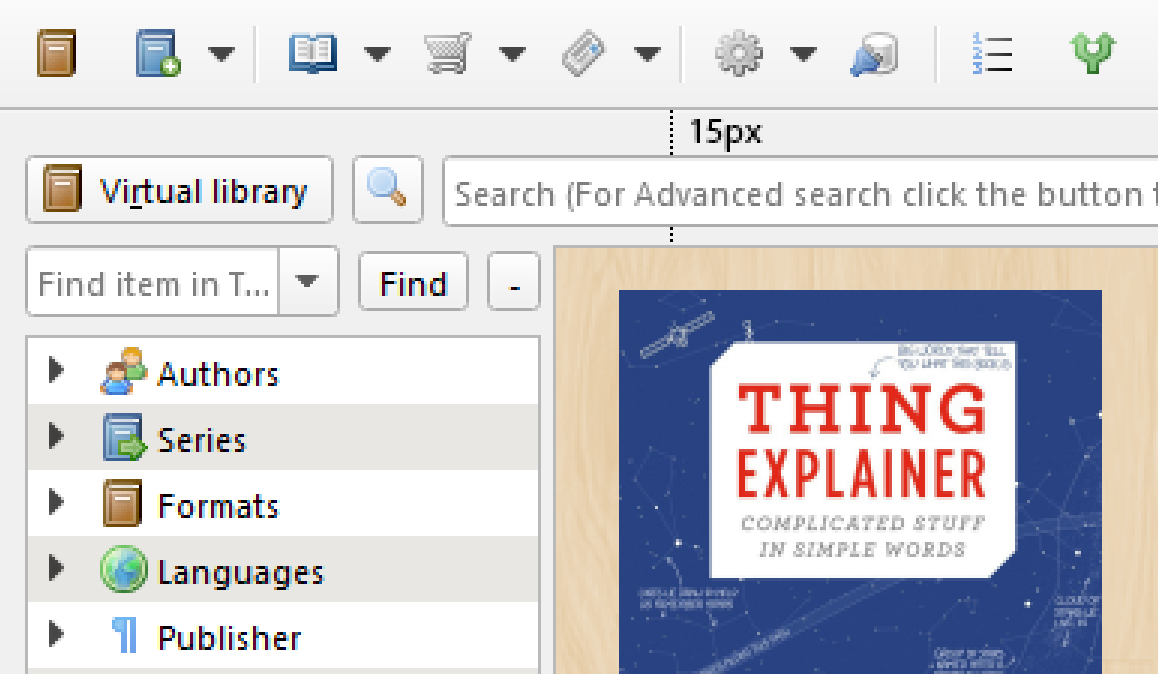Click the Edit metadata tag icon
Screen dimensions: 1158x674
click(x=583, y=53)
